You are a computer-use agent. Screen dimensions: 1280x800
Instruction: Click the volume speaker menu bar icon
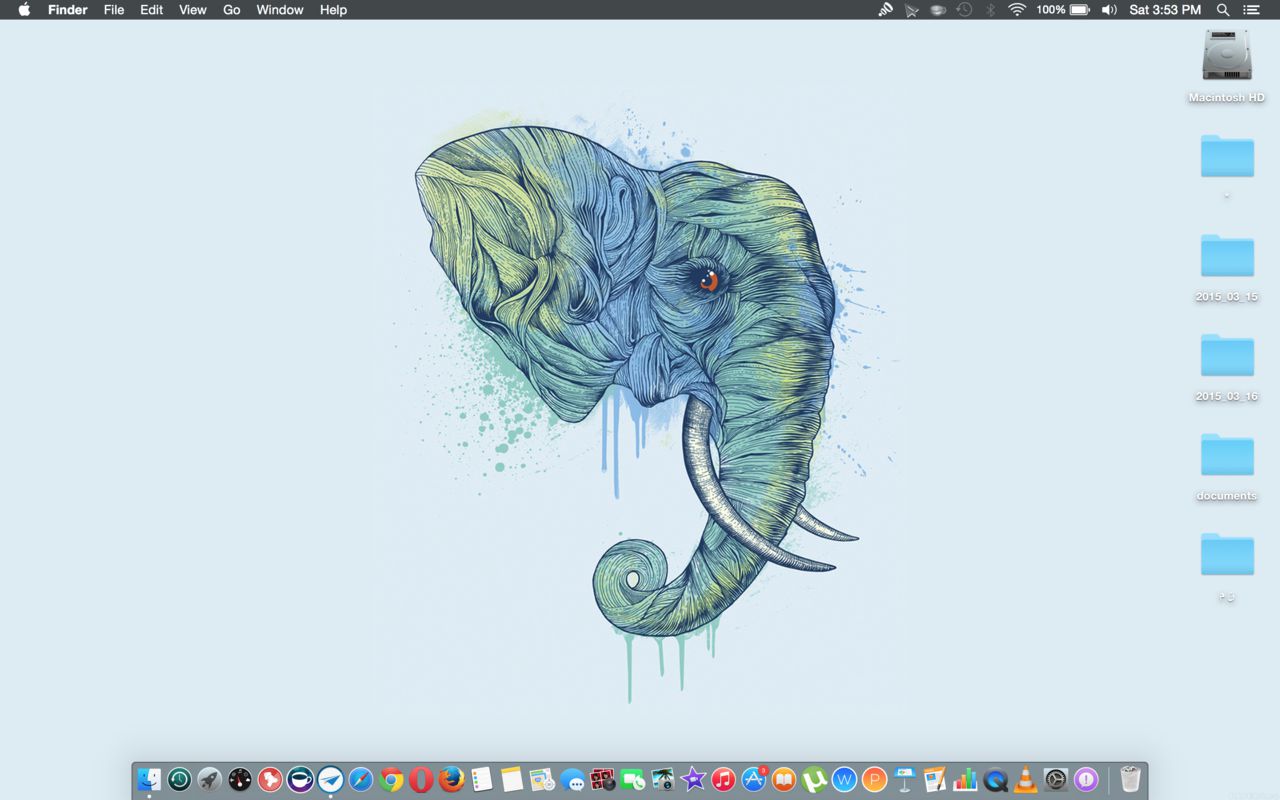click(x=1109, y=9)
